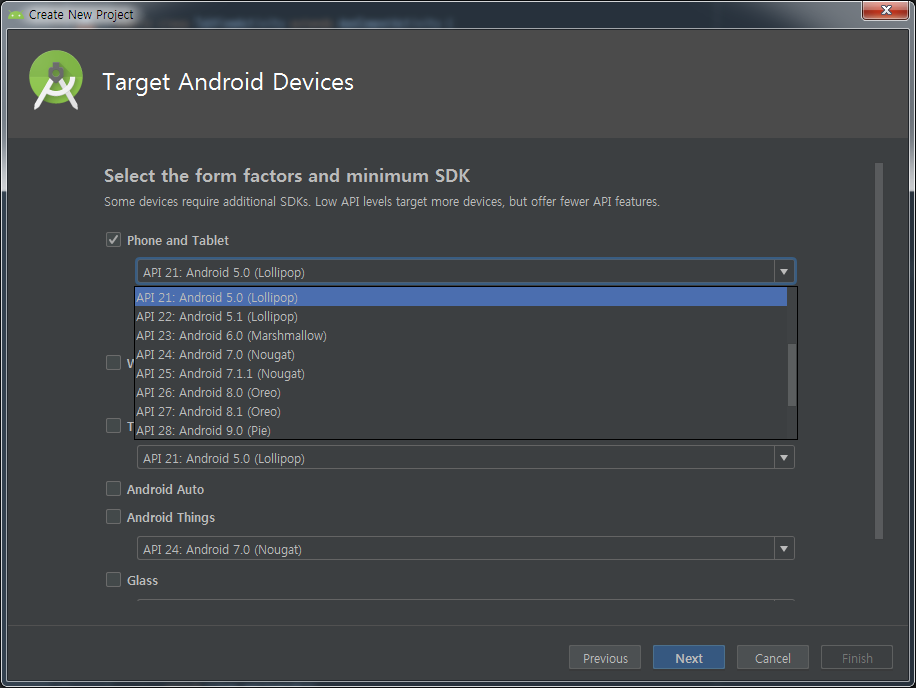
Task: Enable the Glass checkbox
Action: click(113, 579)
